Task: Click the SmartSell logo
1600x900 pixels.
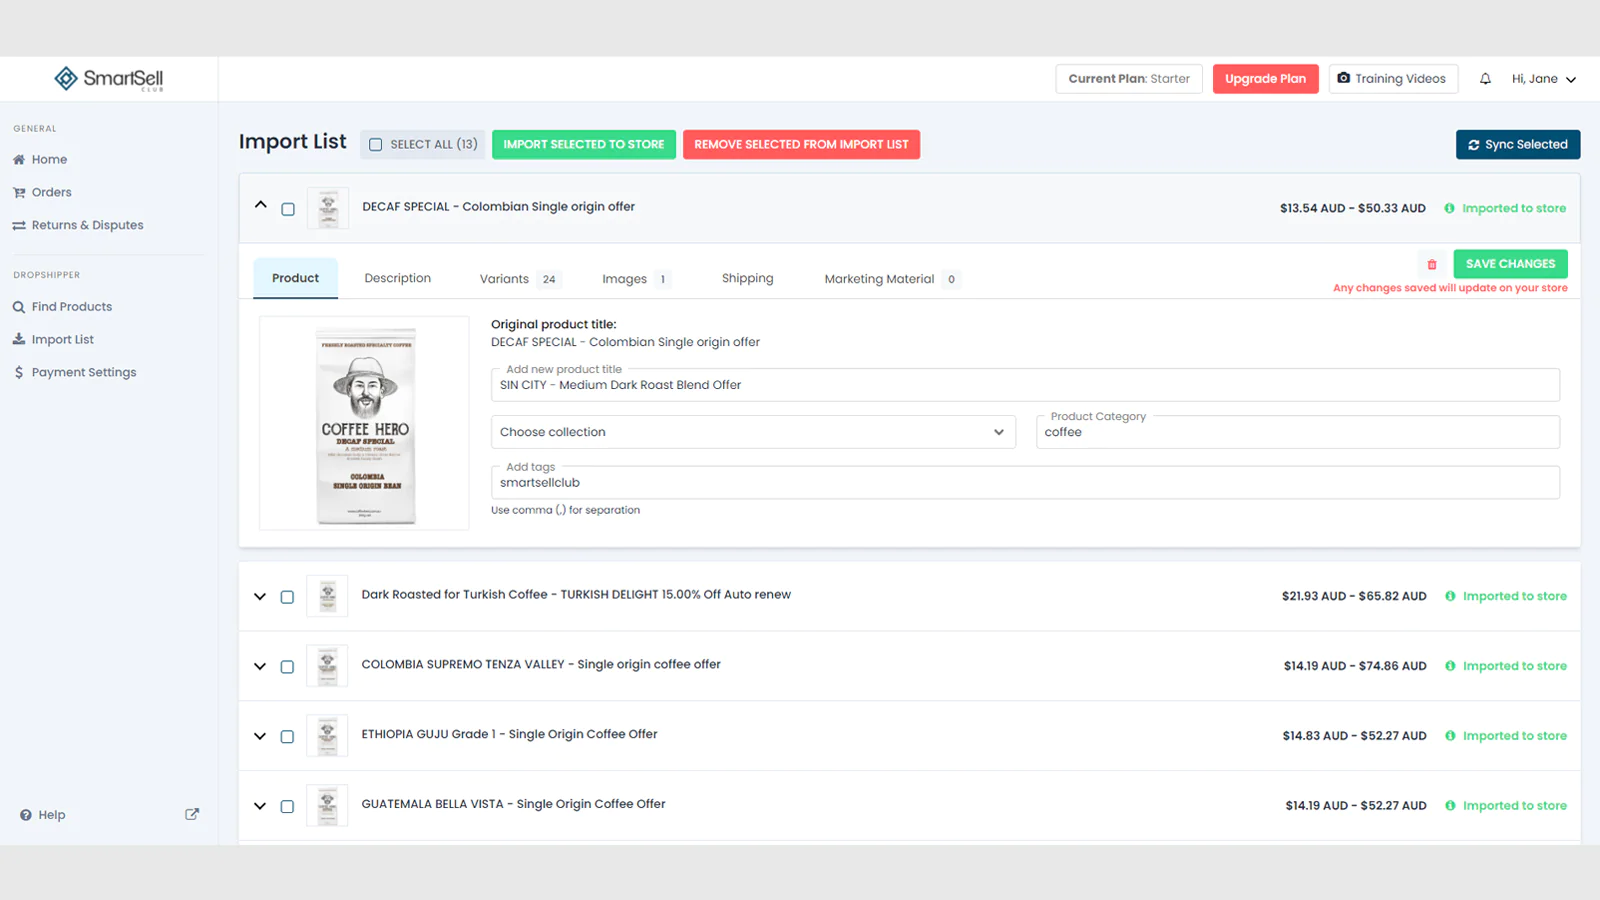Action: click(x=109, y=79)
